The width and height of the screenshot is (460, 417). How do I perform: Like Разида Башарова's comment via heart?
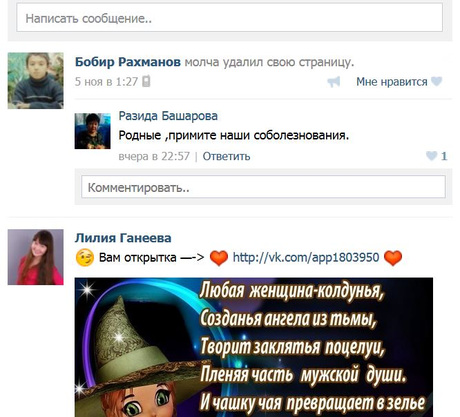(431, 156)
